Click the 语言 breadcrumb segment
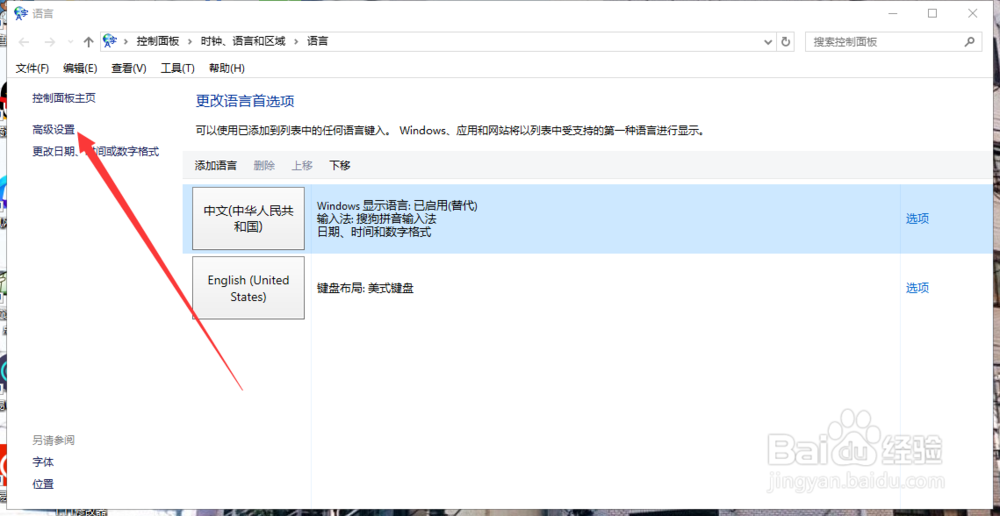This screenshot has width=1000, height=516. click(x=318, y=41)
